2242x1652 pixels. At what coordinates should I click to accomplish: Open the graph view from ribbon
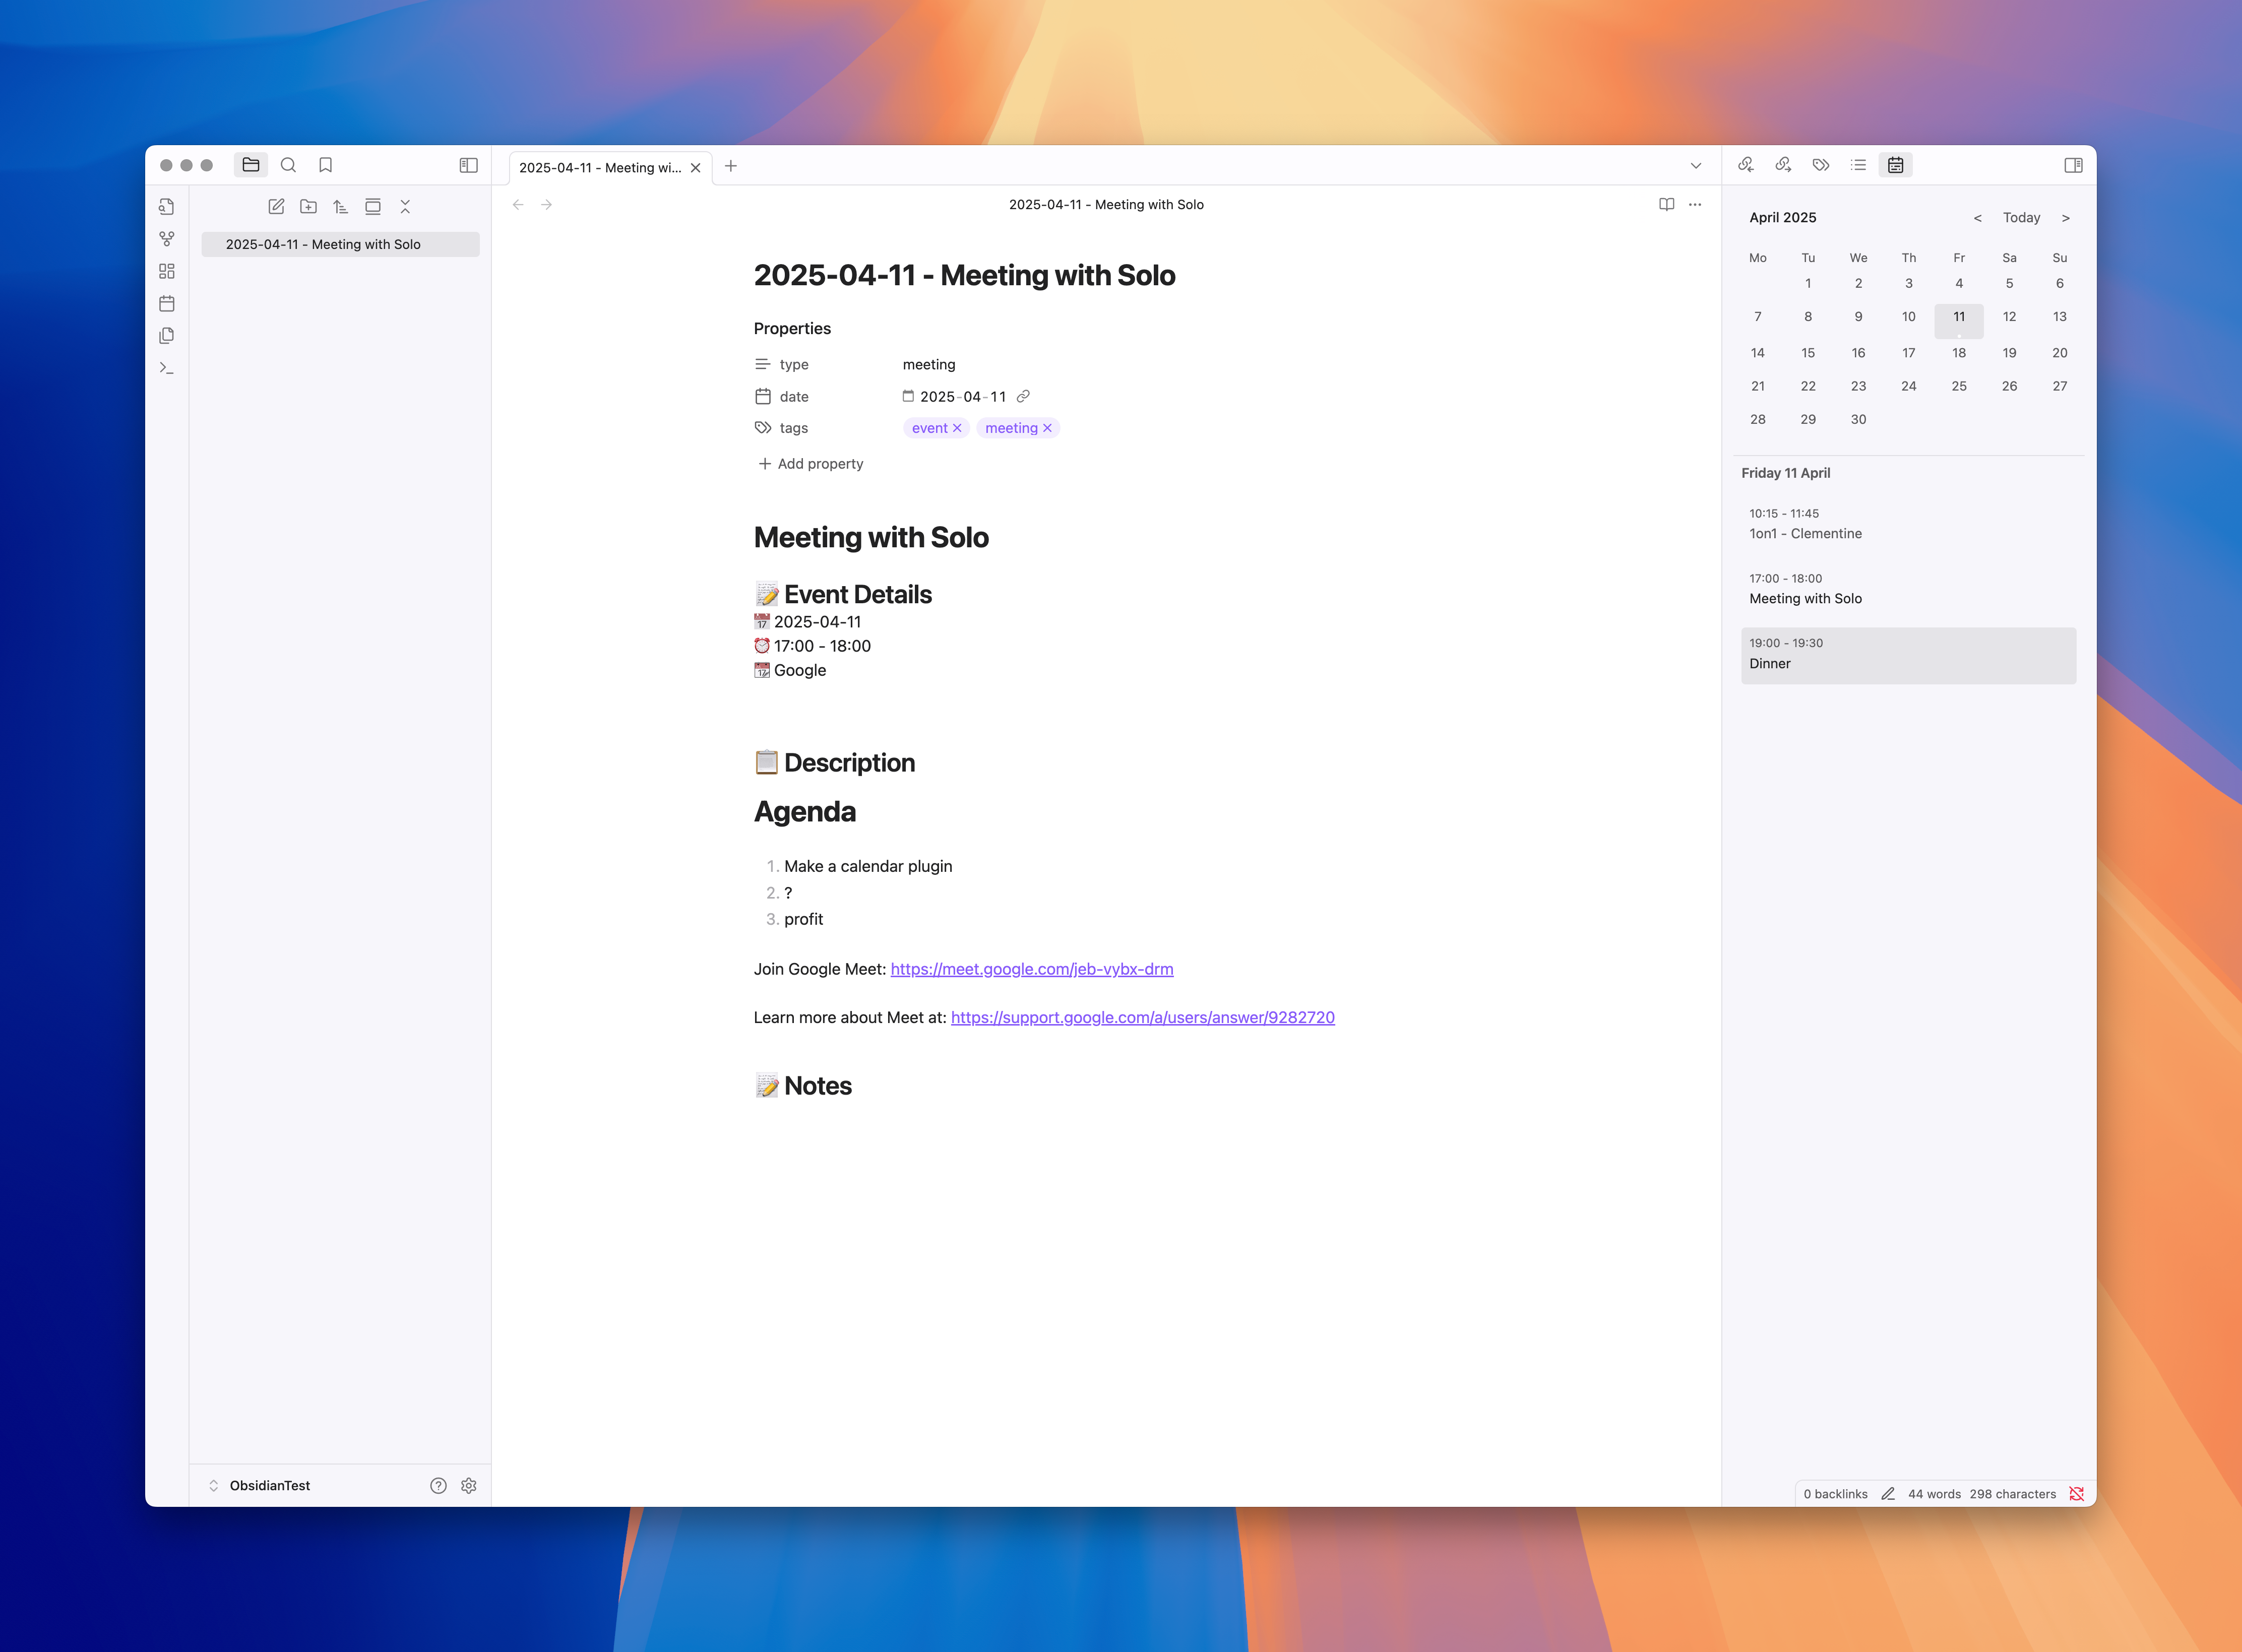pos(167,239)
